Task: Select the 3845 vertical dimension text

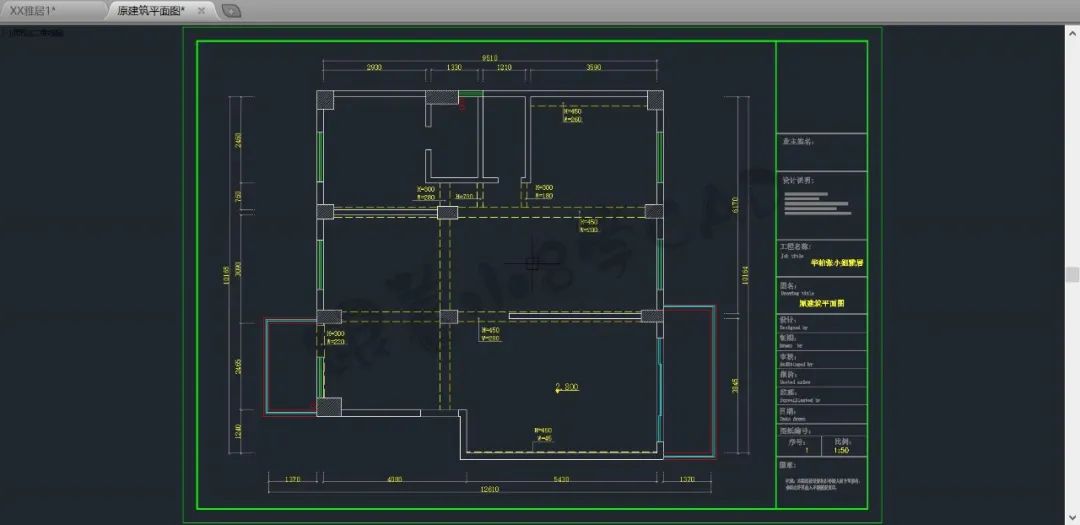Action: click(734, 387)
